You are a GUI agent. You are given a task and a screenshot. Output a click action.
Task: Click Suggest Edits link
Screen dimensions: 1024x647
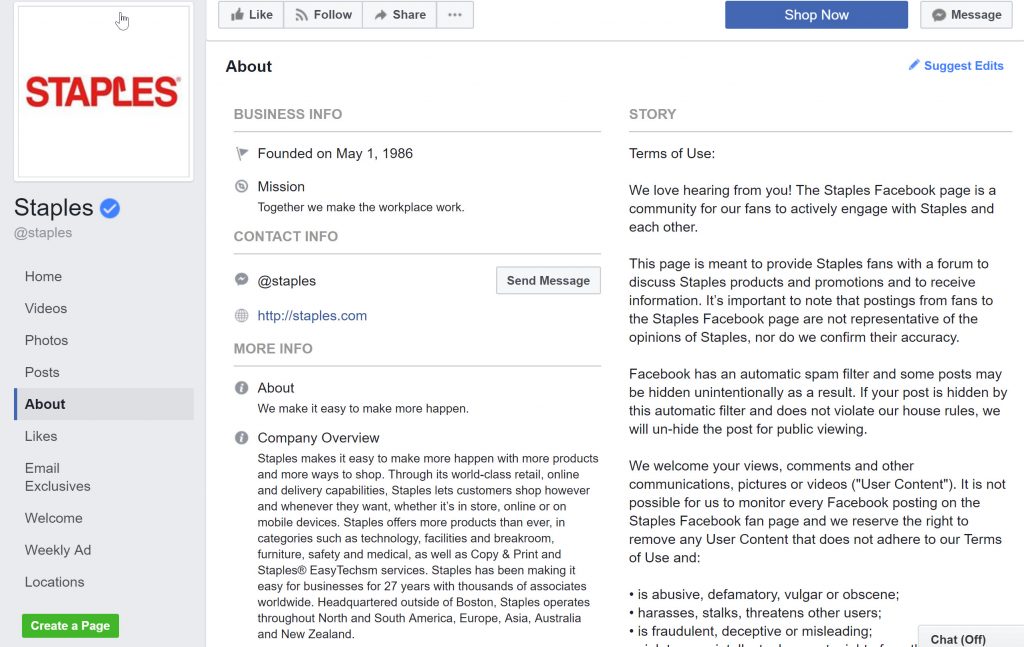pos(956,65)
